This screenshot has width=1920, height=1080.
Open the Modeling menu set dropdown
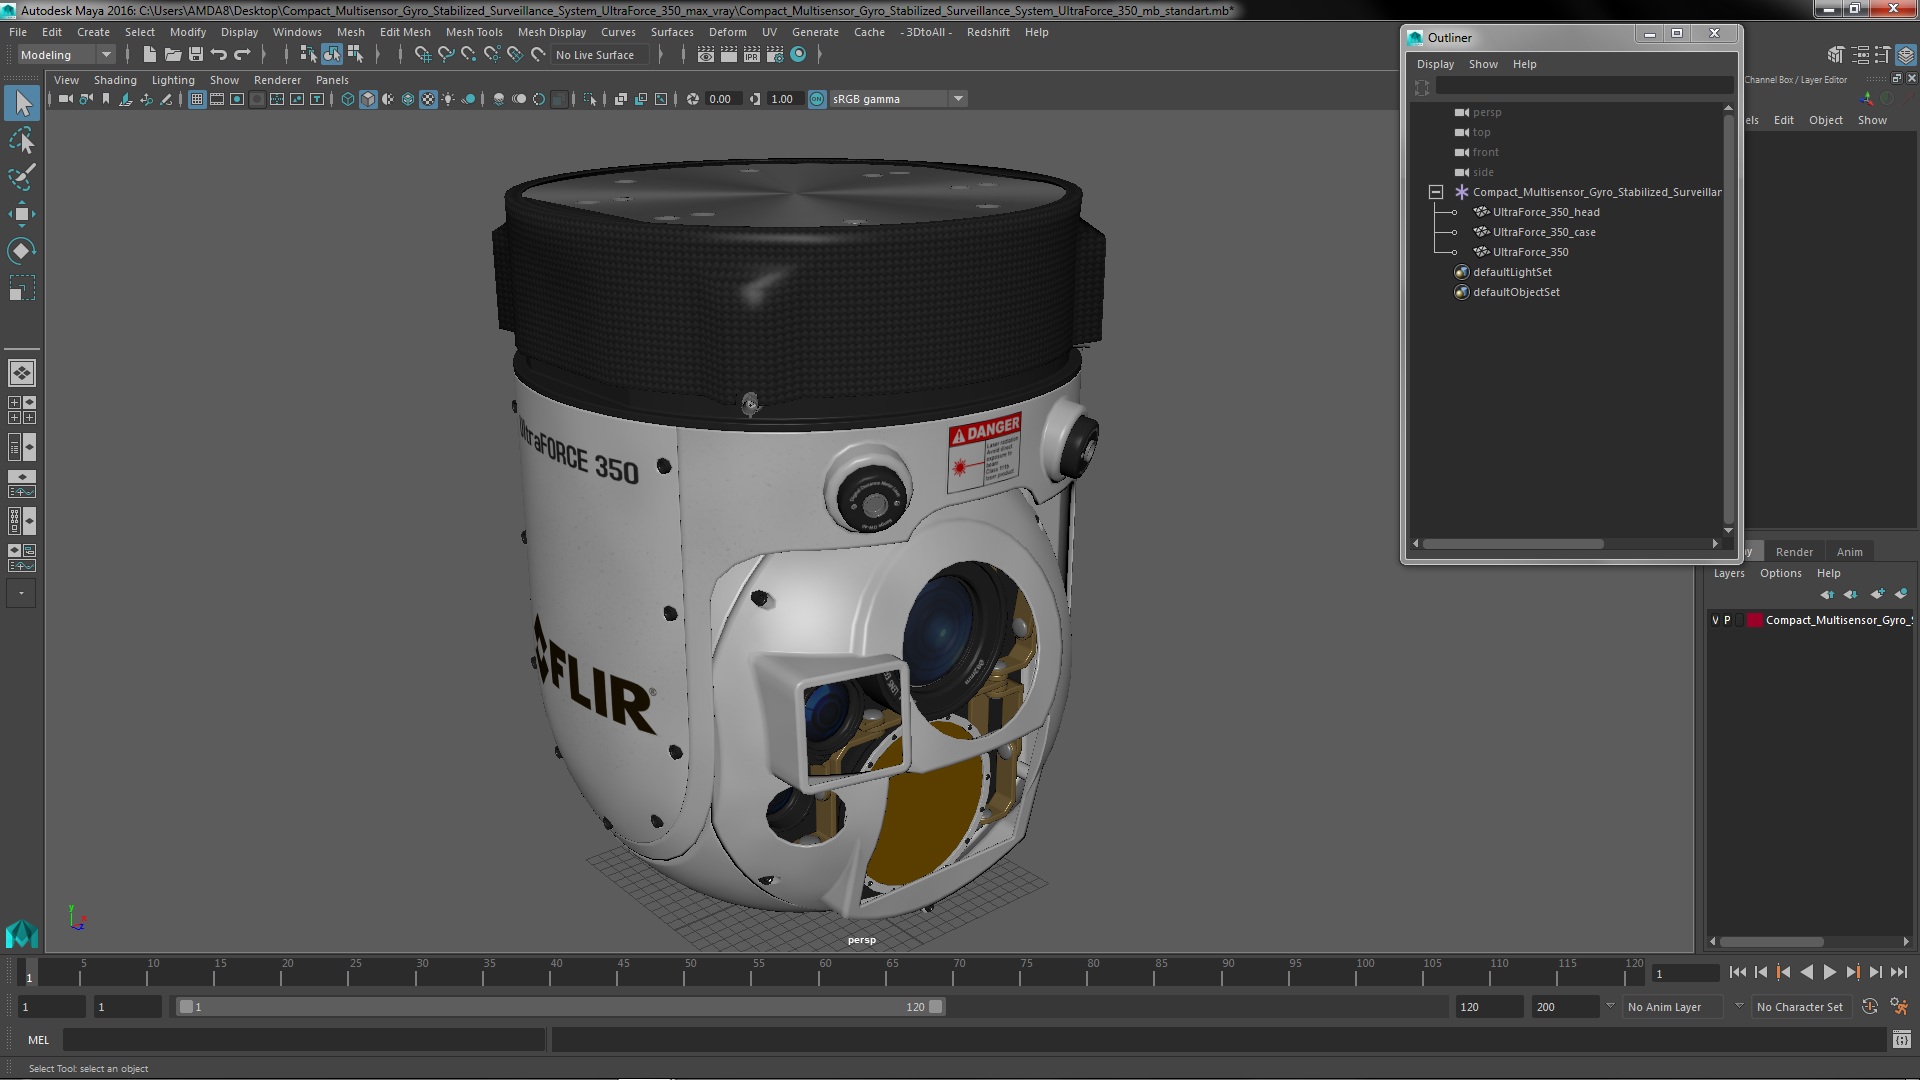67,55
